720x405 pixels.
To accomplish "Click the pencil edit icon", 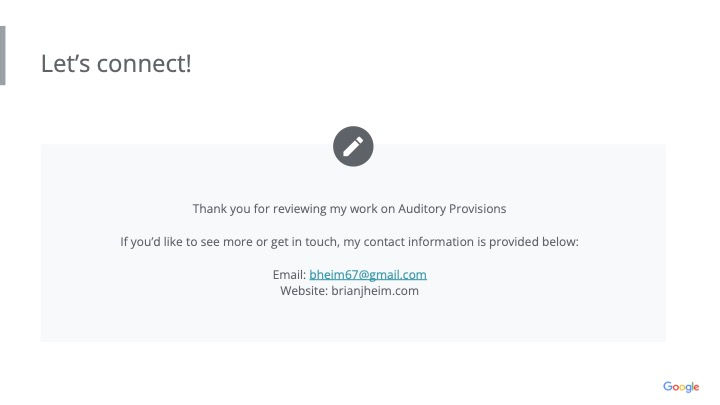I will tap(353, 146).
